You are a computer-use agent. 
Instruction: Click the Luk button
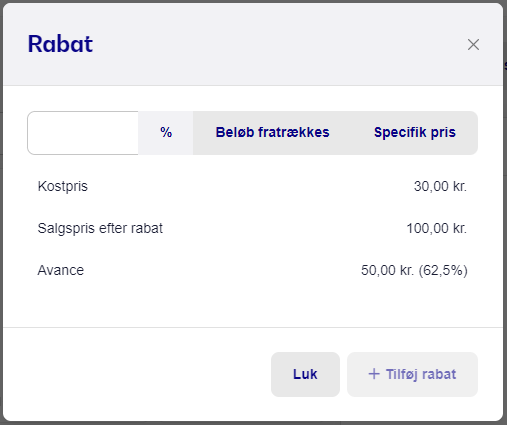(x=305, y=374)
